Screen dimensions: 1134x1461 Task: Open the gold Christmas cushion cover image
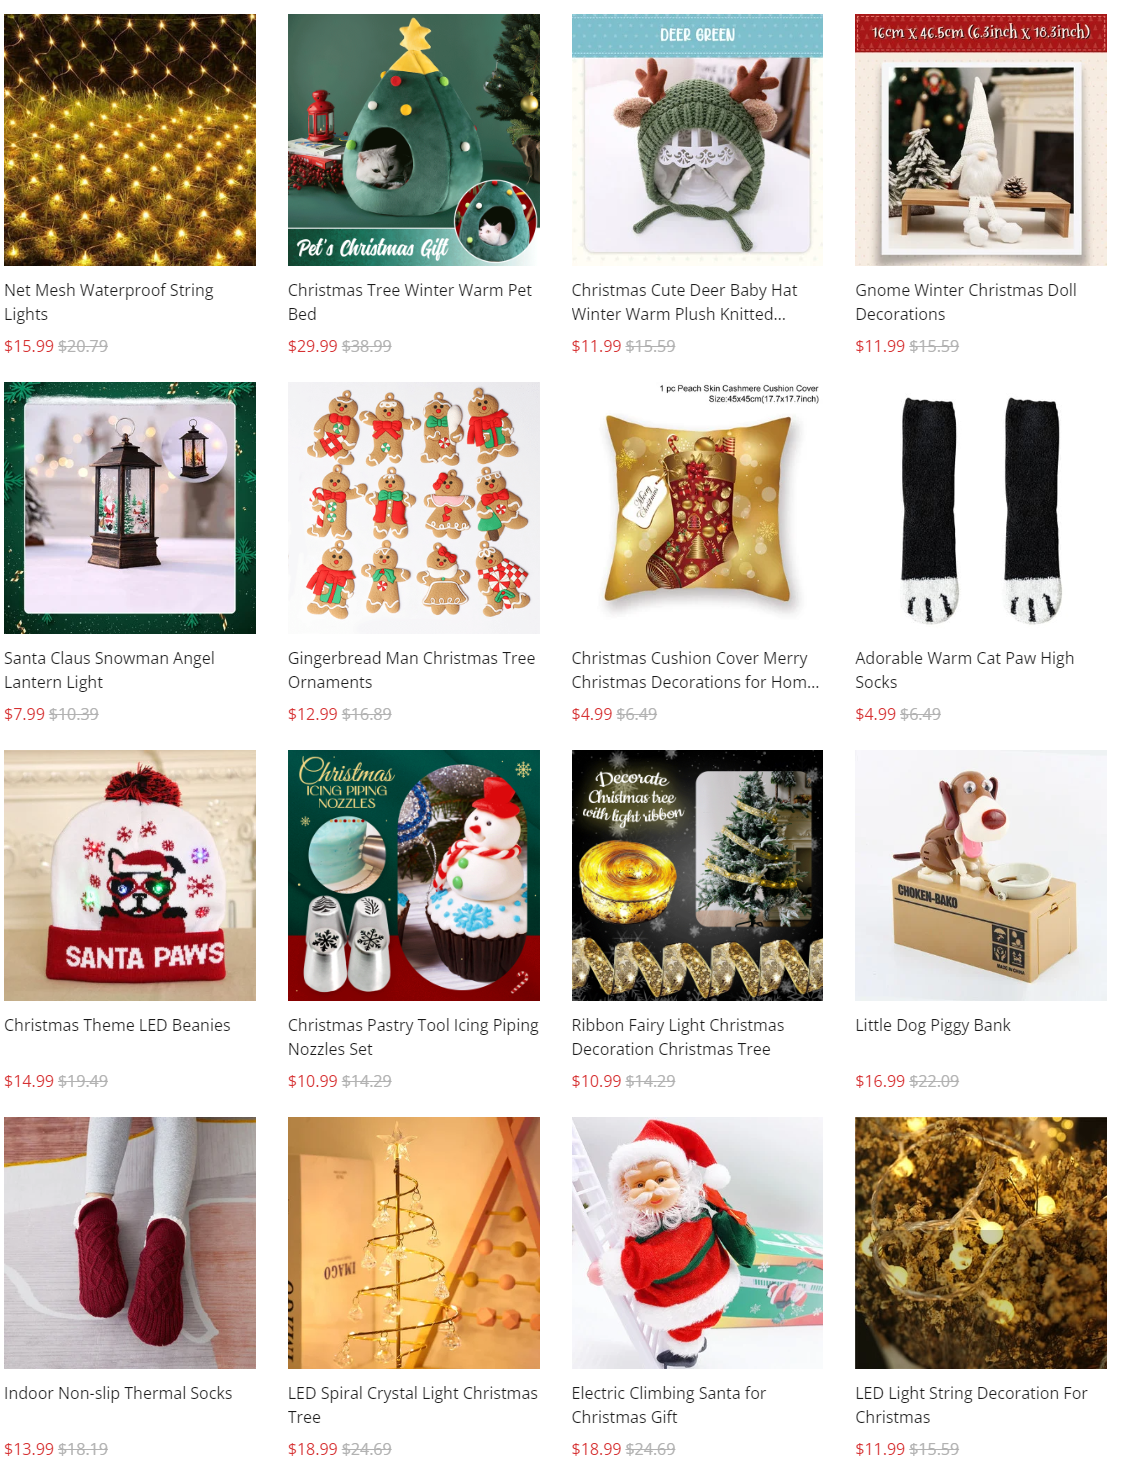coord(697,508)
